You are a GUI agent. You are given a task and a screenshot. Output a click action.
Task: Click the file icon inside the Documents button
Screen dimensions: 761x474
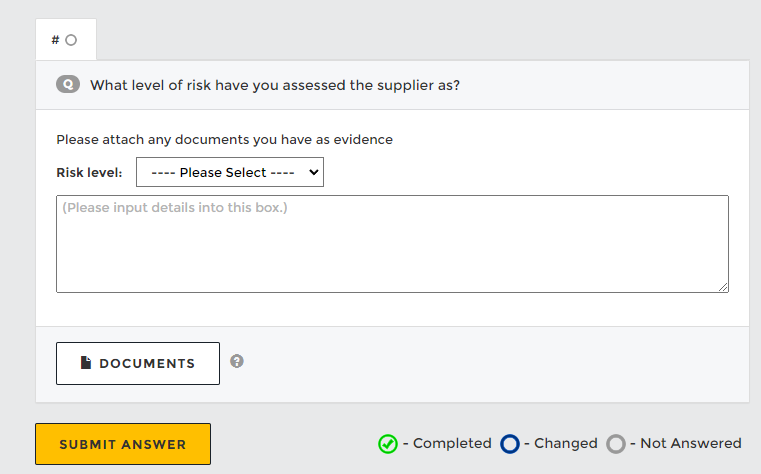point(86,363)
